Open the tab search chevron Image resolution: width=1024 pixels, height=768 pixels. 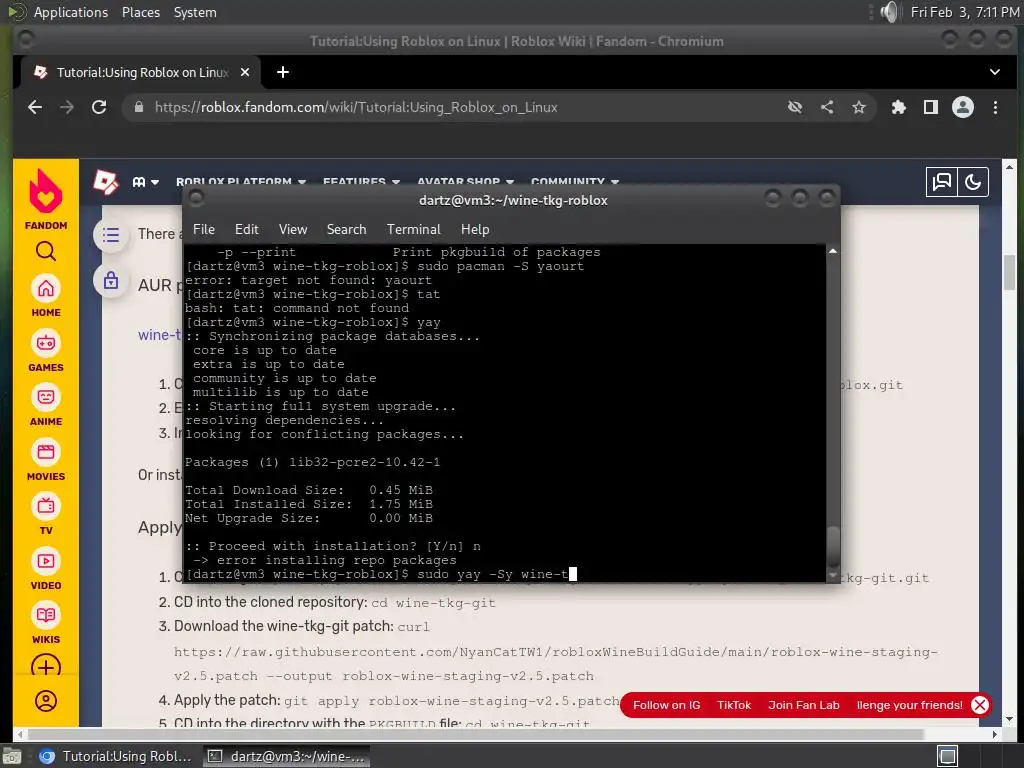point(995,72)
